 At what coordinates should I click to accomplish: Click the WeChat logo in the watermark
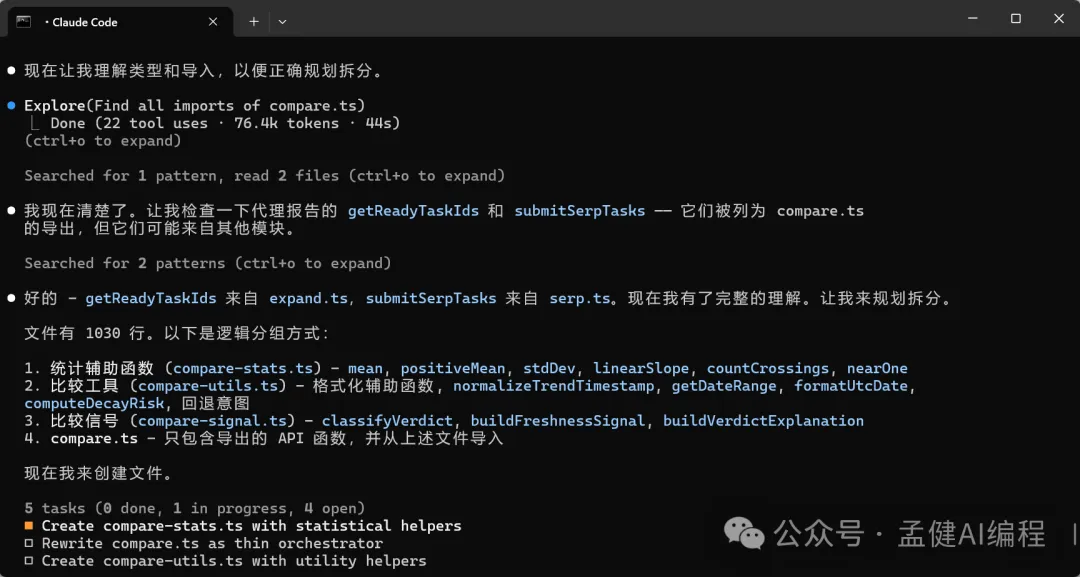click(x=745, y=533)
